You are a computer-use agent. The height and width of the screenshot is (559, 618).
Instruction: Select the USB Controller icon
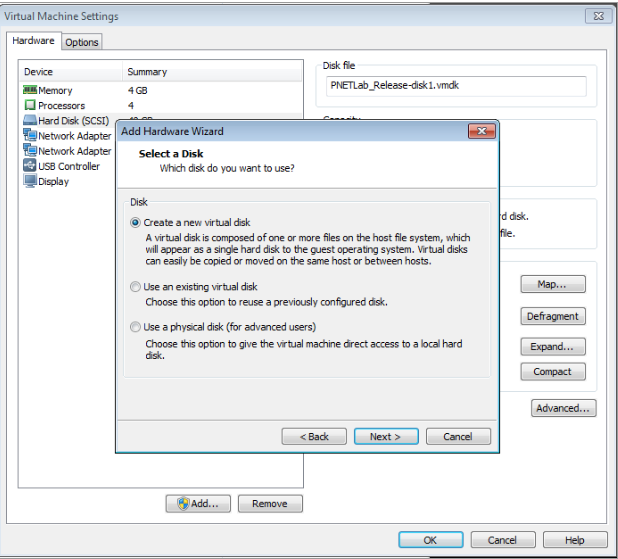(30, 166)
